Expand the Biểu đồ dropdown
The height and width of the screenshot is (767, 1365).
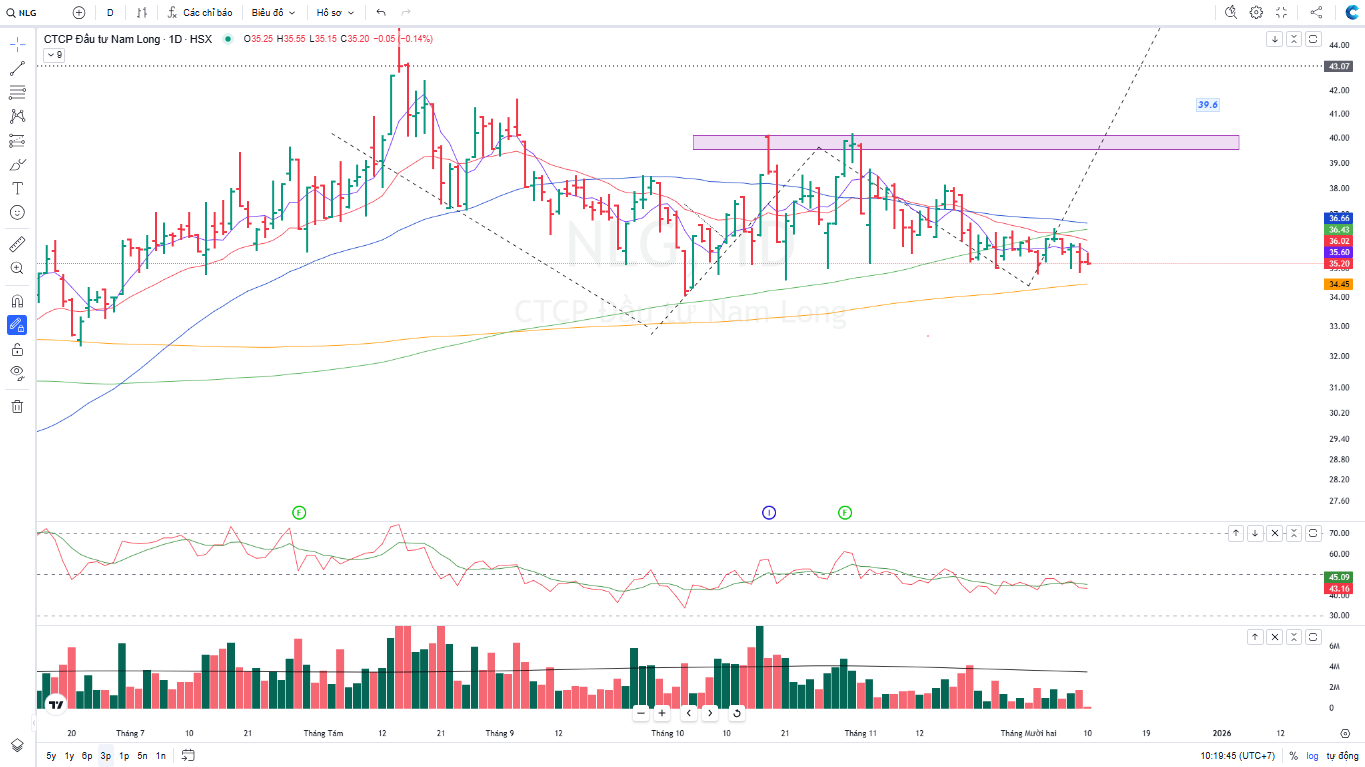pyautogui.click(x=273, y=12)
